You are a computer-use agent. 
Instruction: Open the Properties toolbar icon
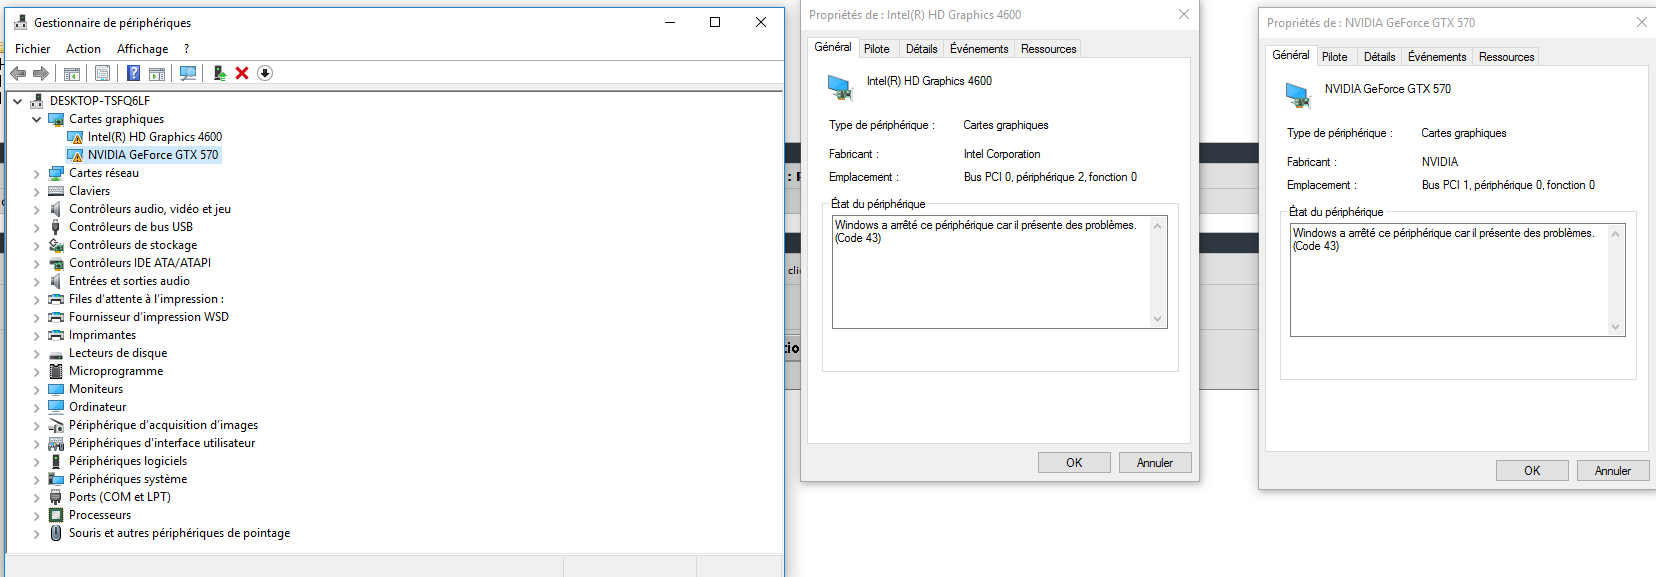(x=102, y=73)
